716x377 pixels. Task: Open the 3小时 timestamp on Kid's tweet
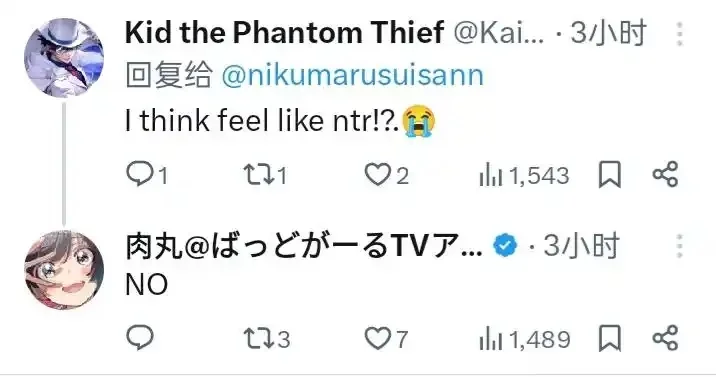tap(608, 33)
